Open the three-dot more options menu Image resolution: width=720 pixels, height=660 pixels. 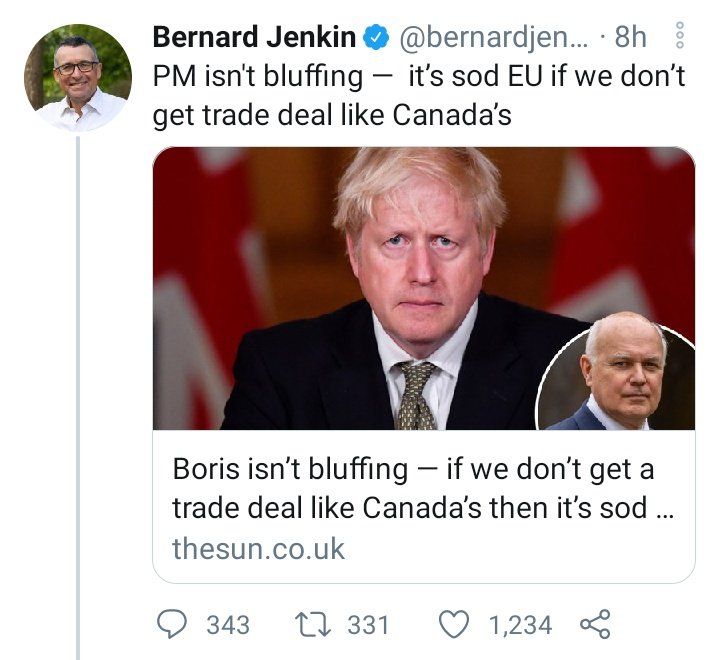(x=681, y=35)
